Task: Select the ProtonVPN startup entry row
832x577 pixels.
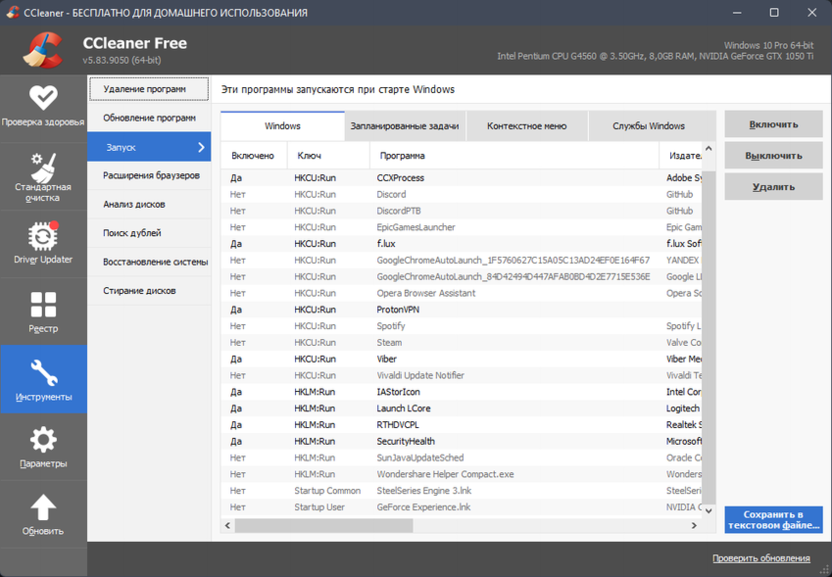Action: 400,310
